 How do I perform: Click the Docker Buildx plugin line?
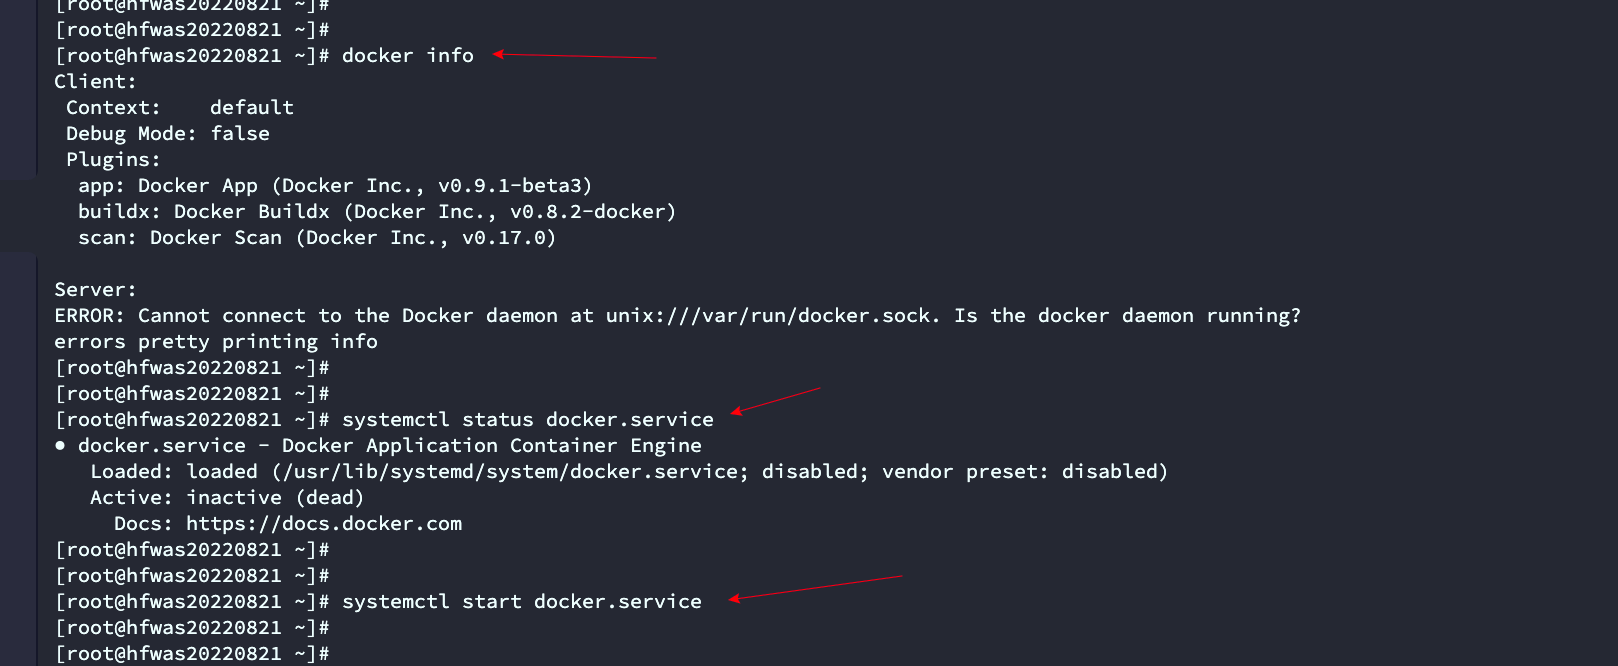[x=377, y=212]
